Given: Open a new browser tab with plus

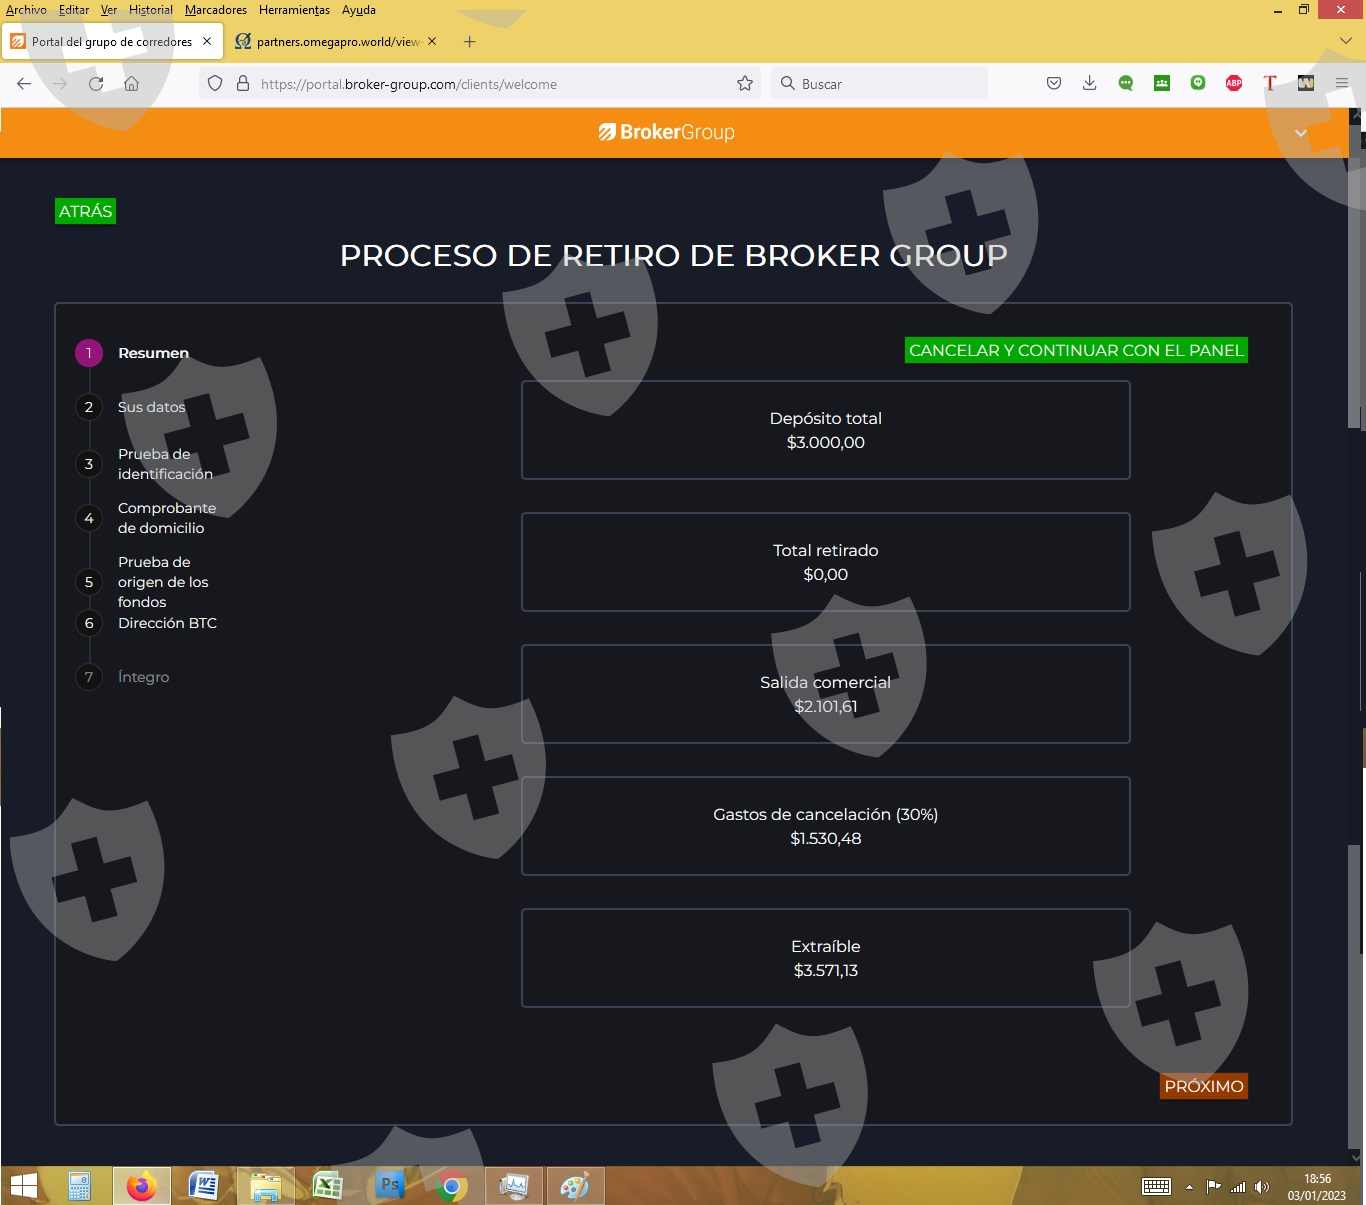Looking at the screenshot, I should 469,42.
